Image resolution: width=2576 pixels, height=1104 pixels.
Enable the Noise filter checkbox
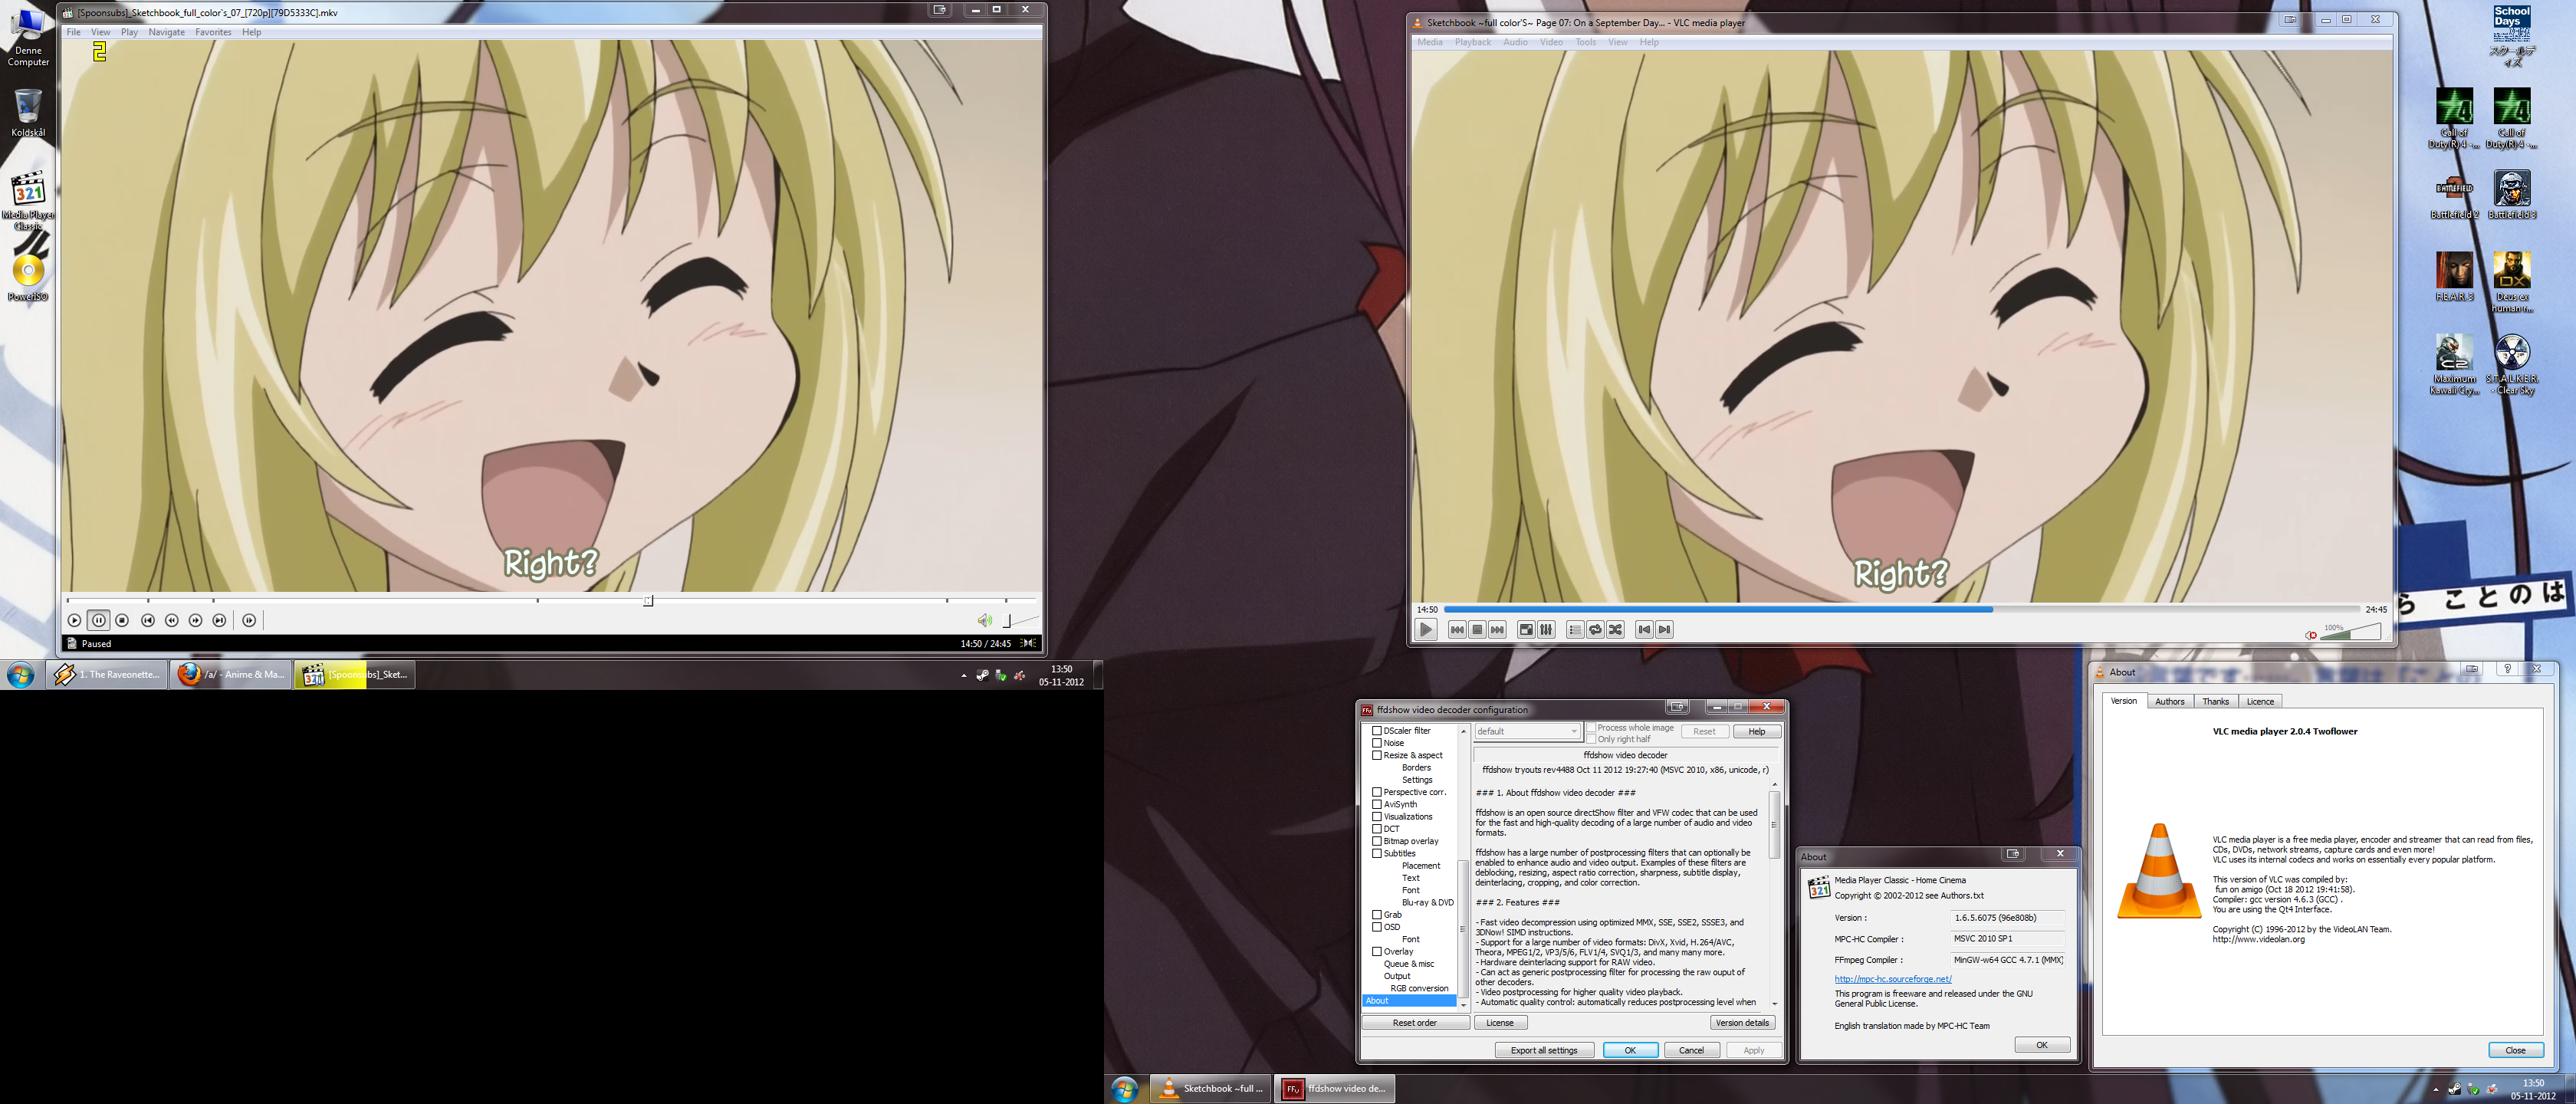1377,743
